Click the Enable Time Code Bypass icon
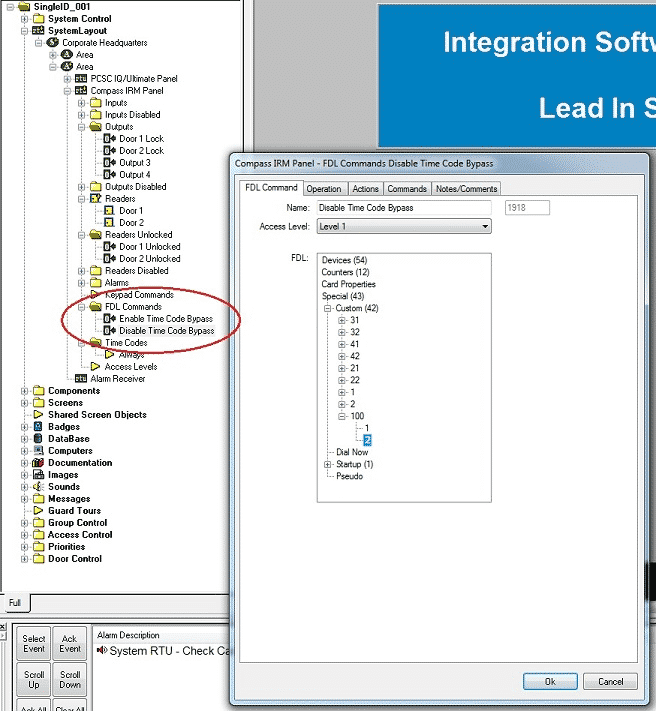656x711 pixels. [109, 319]
